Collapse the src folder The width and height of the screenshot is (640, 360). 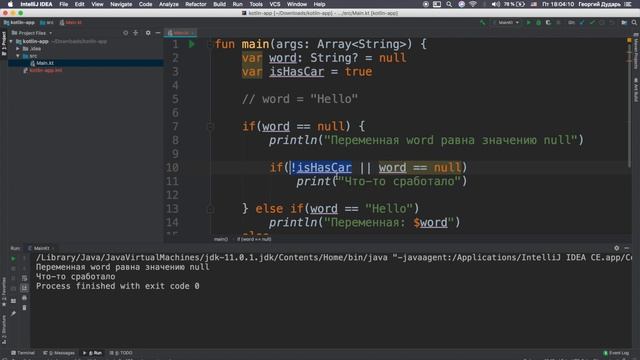click(18, 56)
